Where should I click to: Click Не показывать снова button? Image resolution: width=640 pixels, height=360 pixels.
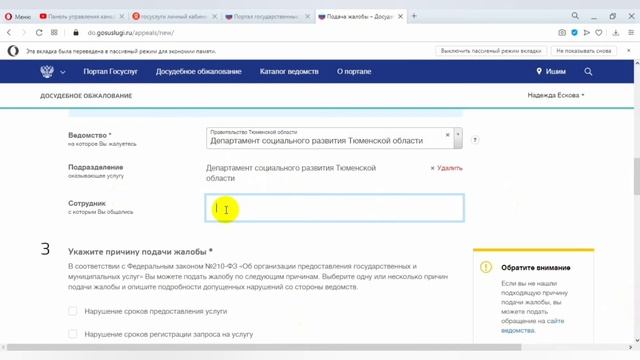click(584, 51)
